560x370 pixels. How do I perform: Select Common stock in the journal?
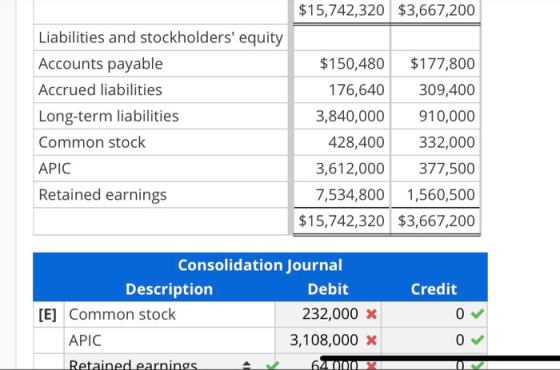122,315
